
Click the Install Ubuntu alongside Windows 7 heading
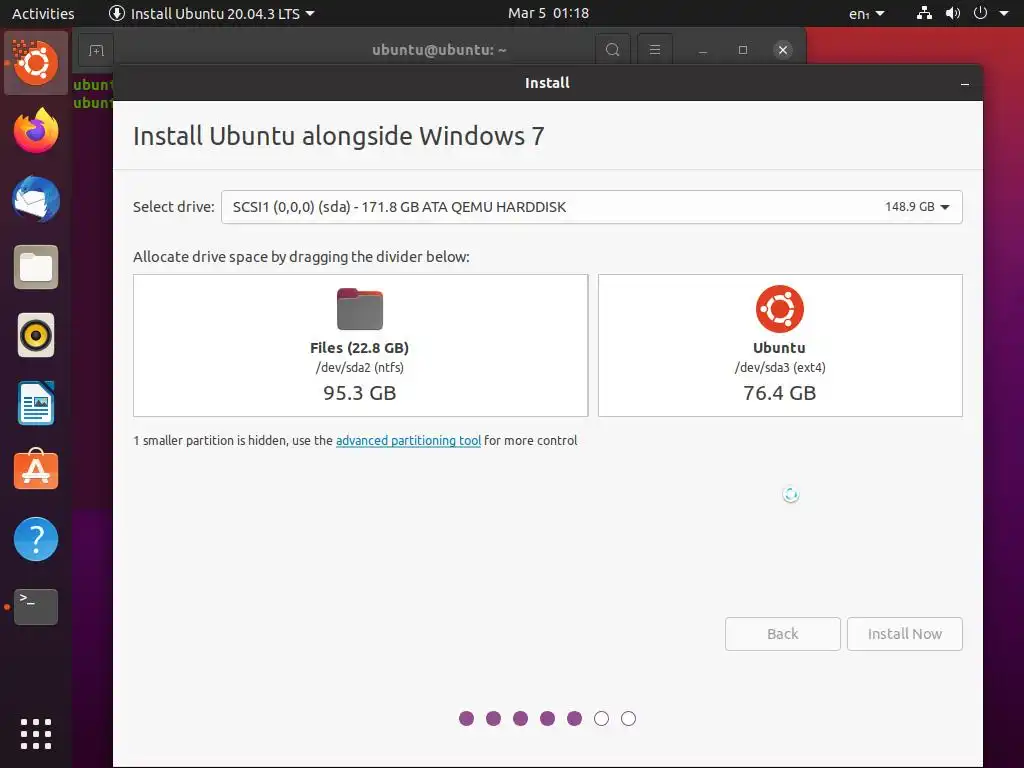[338, 136]
